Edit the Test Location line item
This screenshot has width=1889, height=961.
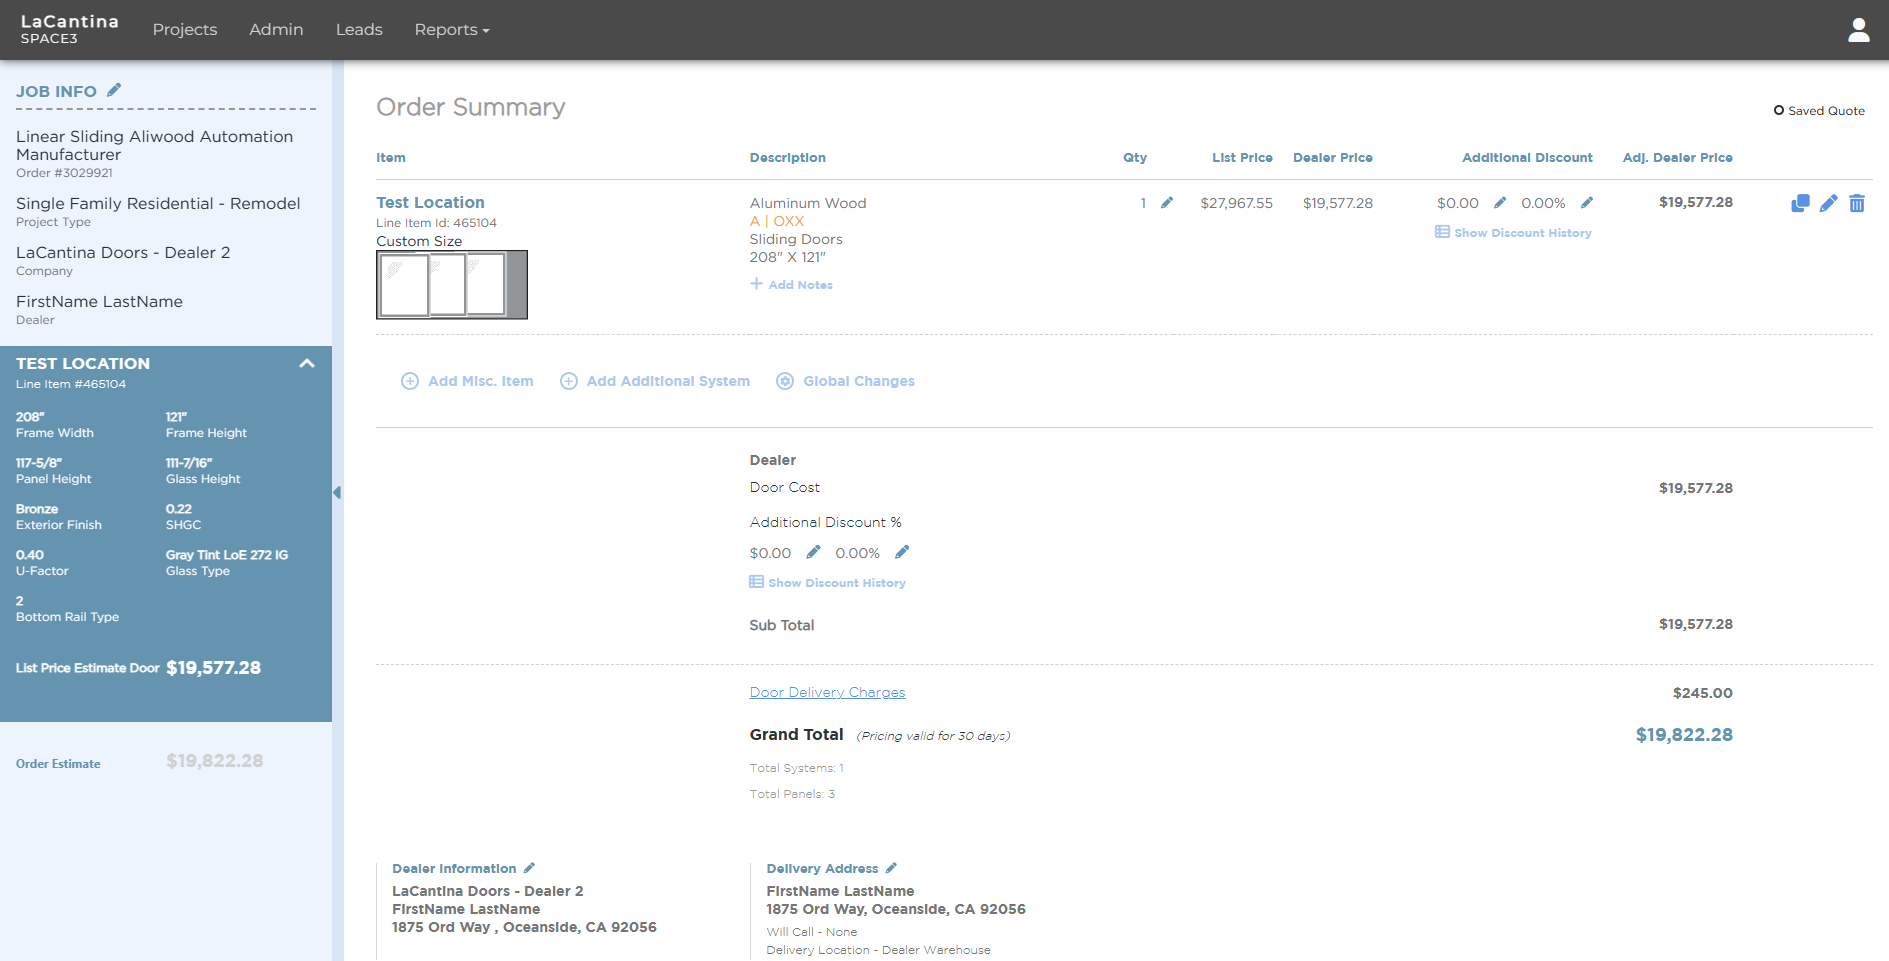pyautogui.click(x=1828, y=203)
